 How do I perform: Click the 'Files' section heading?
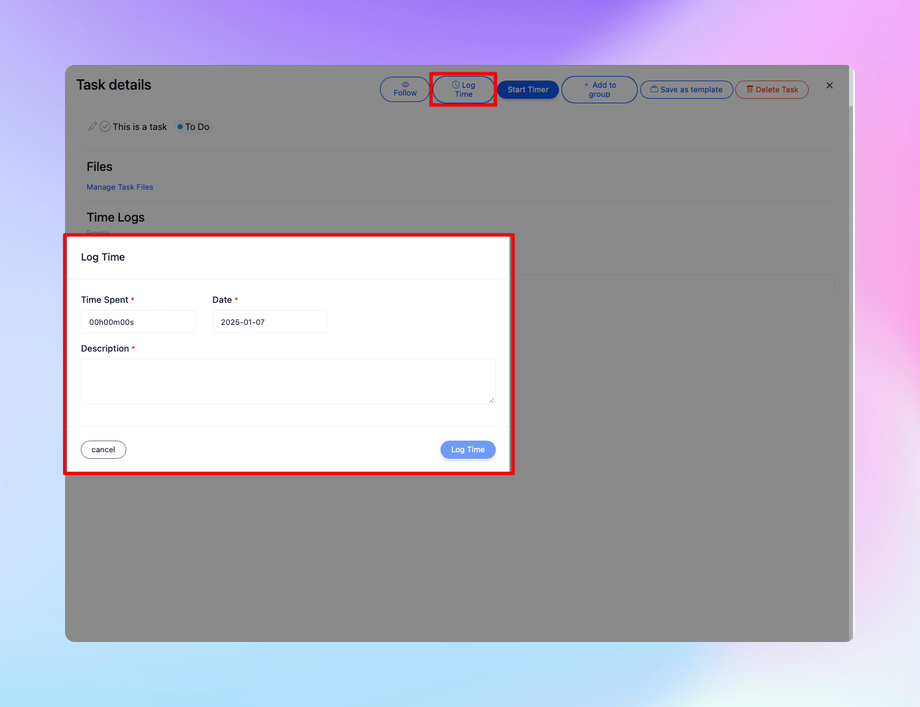99,167
